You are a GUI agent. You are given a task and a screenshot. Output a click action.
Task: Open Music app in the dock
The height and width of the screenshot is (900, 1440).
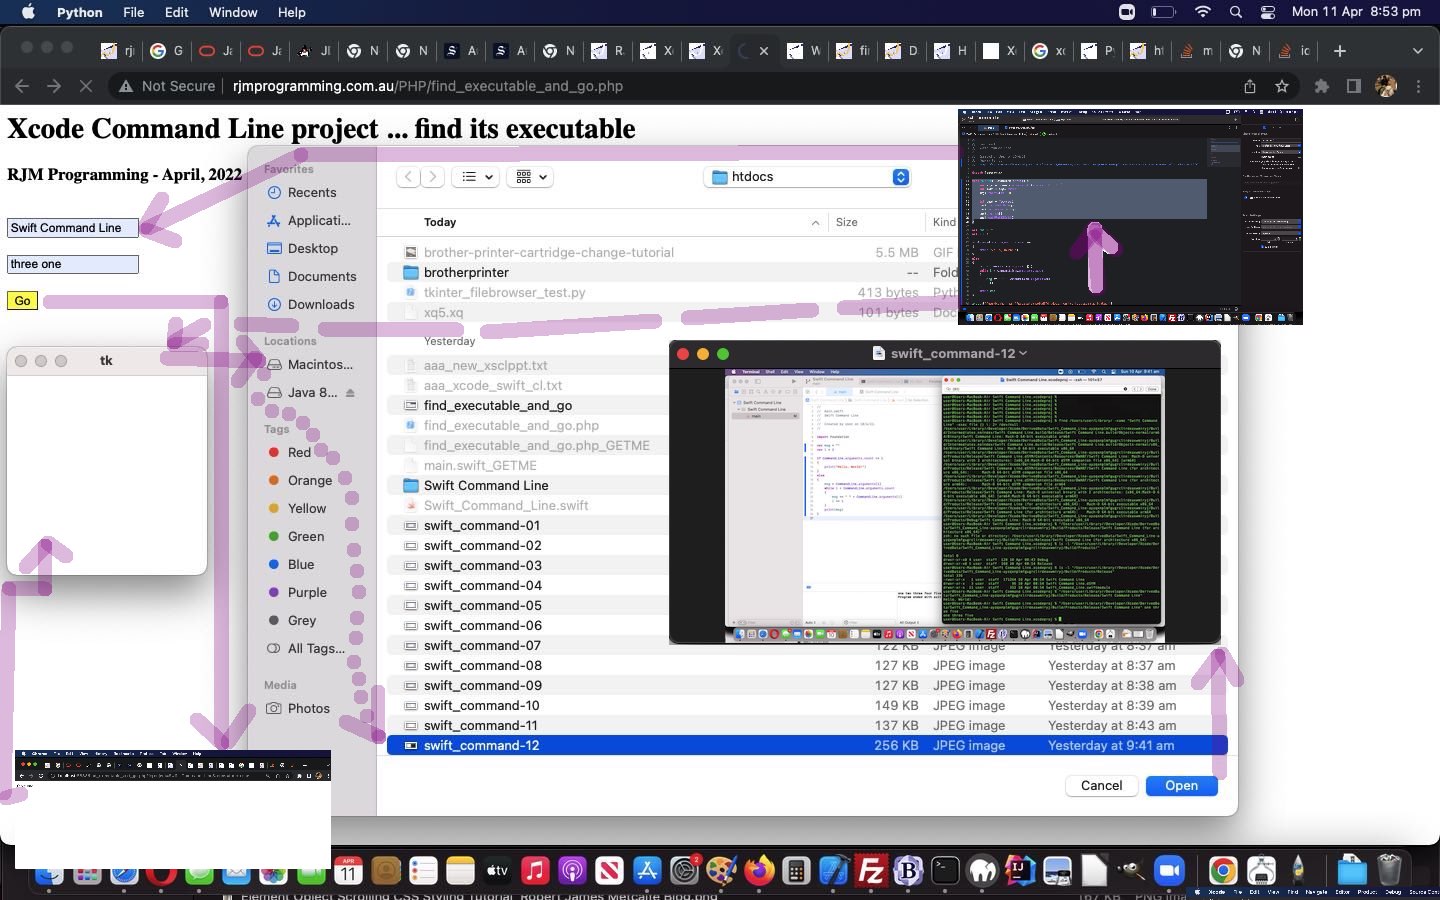click(535, 871)
